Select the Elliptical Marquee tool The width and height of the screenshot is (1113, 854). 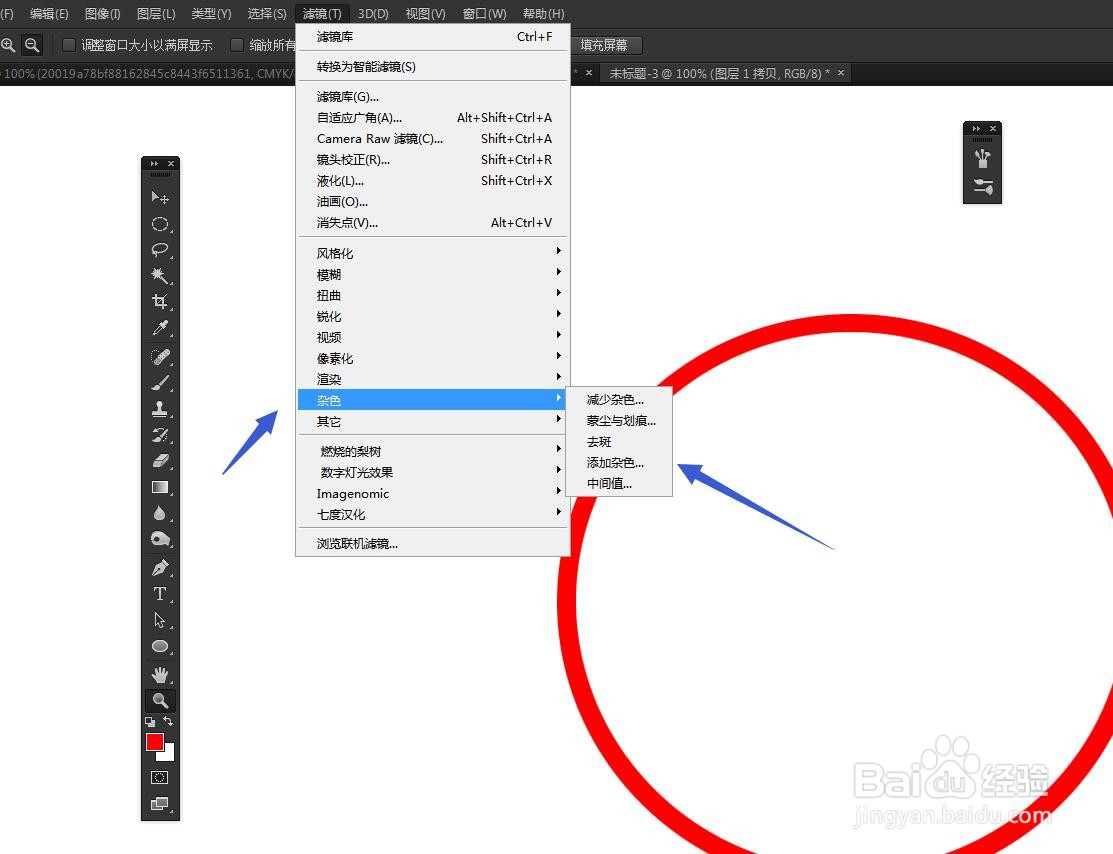pos(160,224)
